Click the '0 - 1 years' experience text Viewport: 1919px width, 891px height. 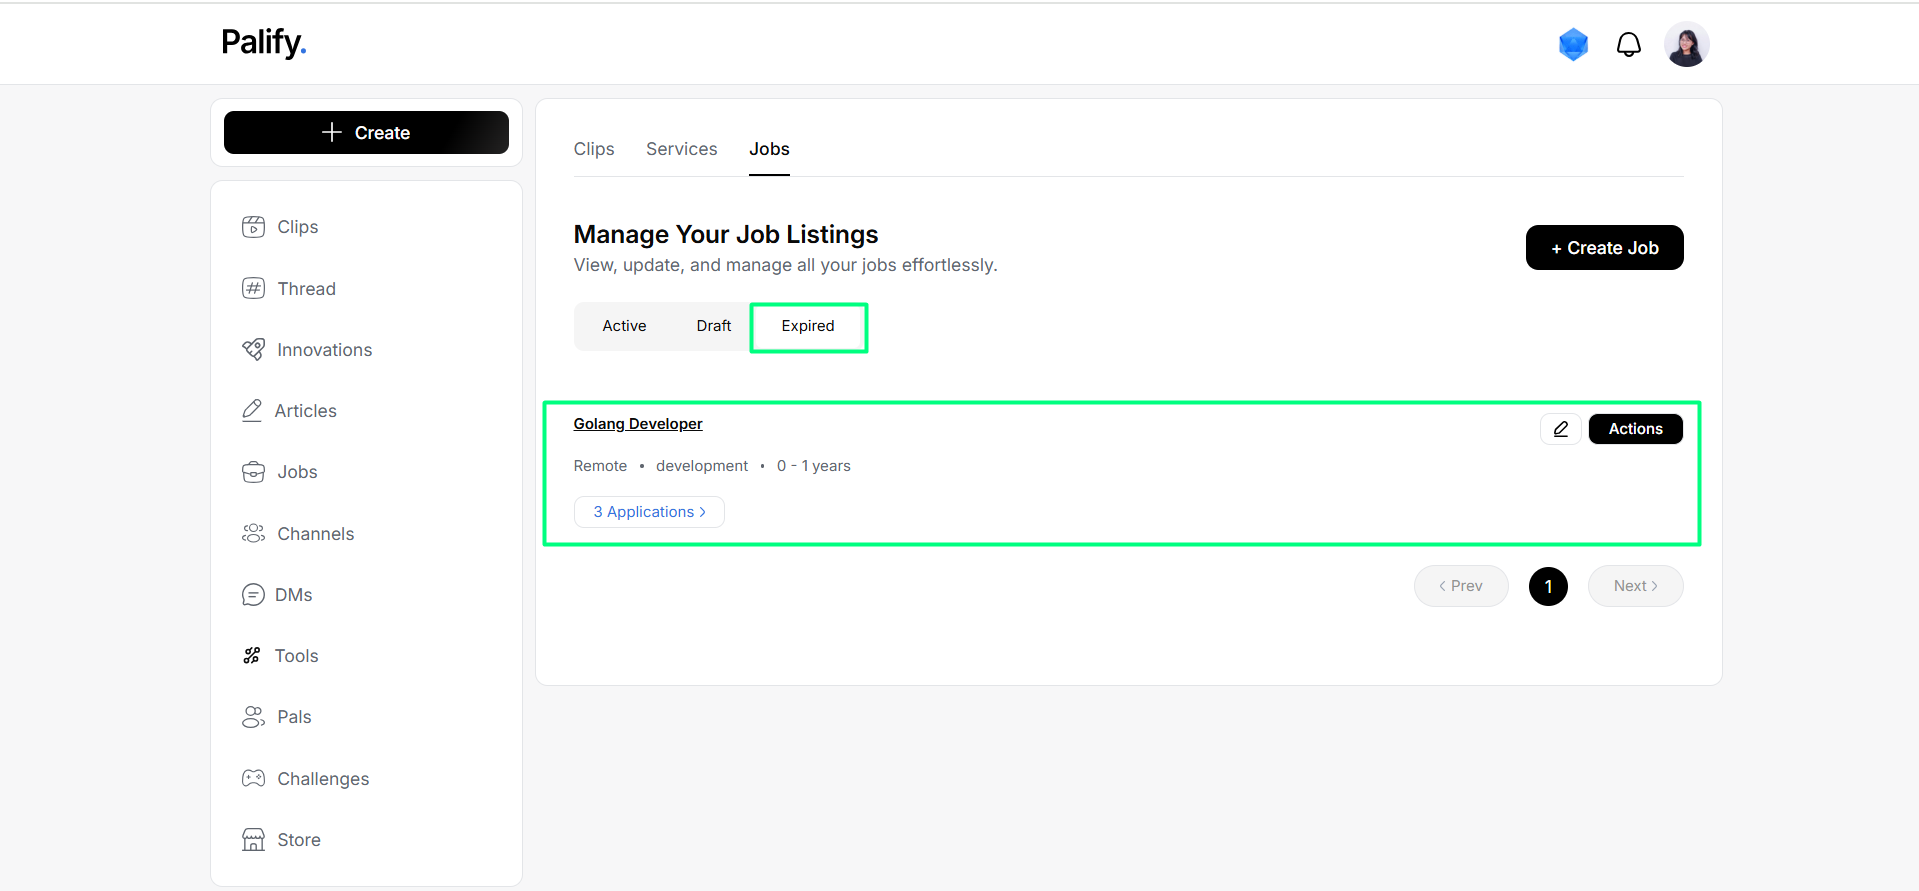pyautogui.click(x=813, y=466)
